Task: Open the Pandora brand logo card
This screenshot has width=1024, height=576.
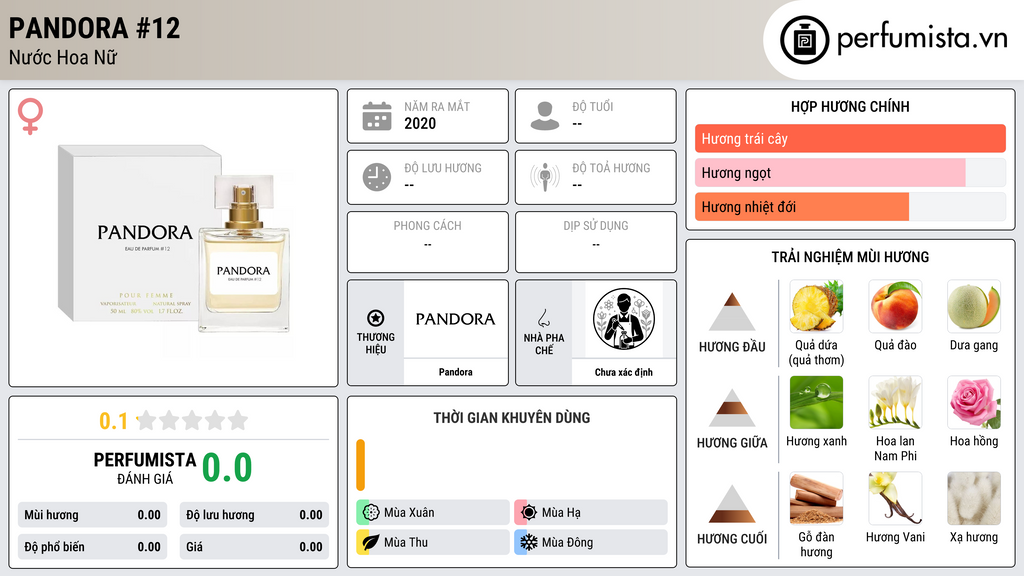Action: [x=455, y=319]
